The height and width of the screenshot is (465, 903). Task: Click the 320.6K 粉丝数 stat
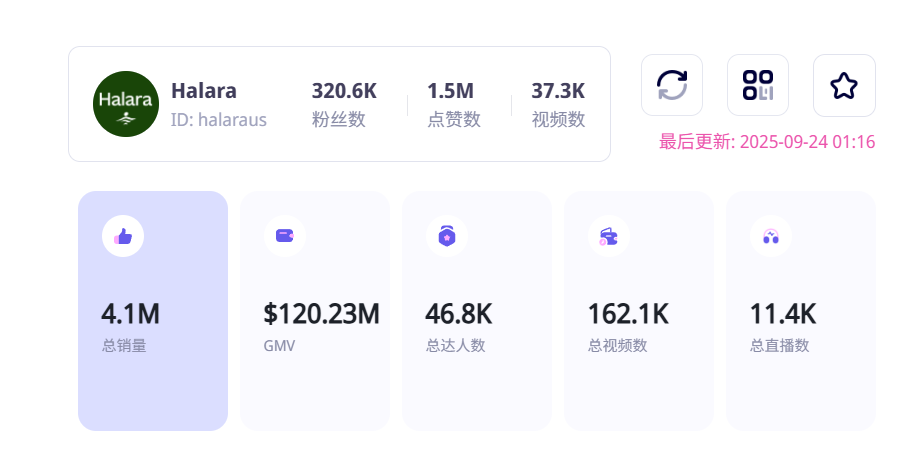tap(344, 104)
